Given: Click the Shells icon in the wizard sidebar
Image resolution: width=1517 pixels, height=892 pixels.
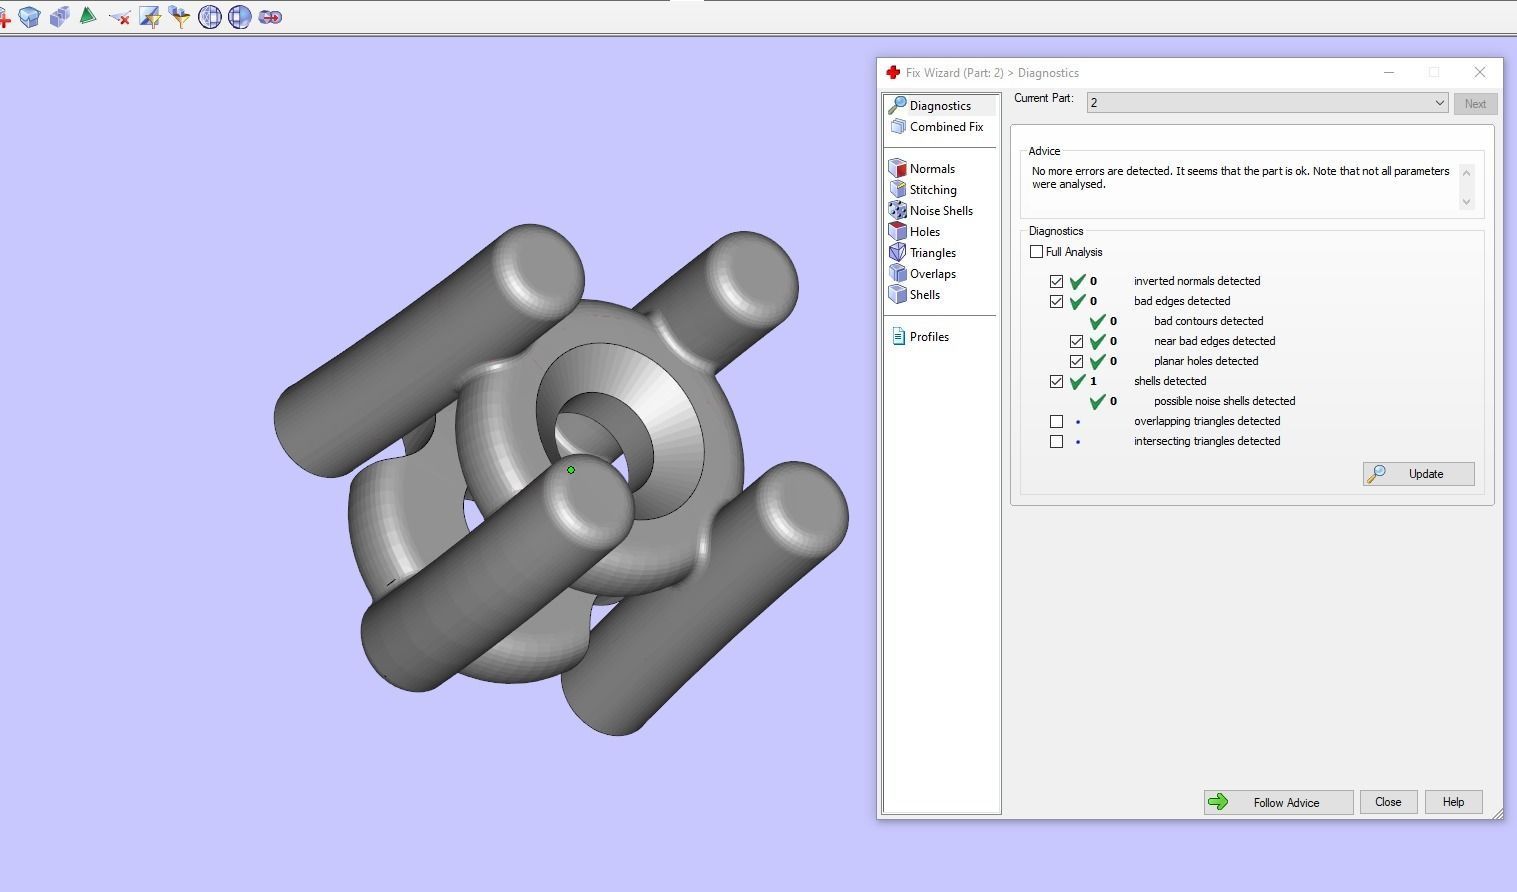Looking at the screenshot, I should coord(897,294).
